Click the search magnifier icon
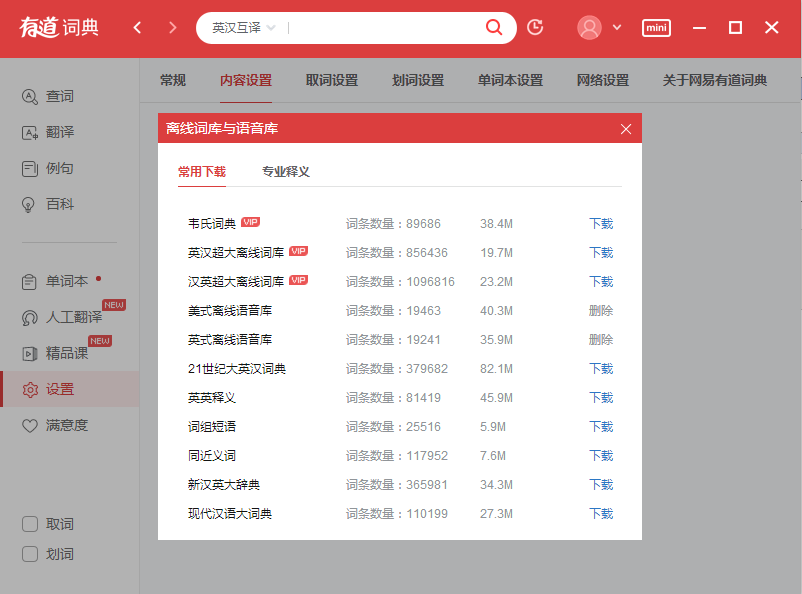 (x=493, y=27)
